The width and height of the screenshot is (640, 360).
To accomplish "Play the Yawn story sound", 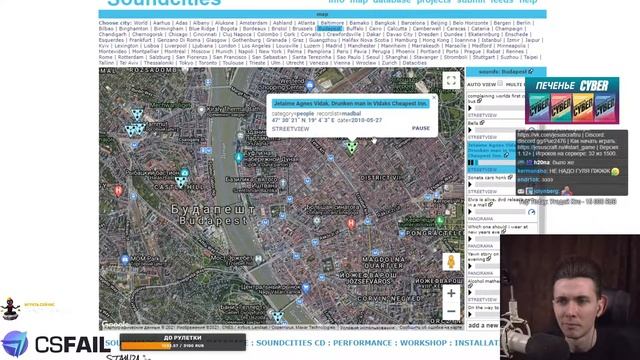I will (470, 266).
